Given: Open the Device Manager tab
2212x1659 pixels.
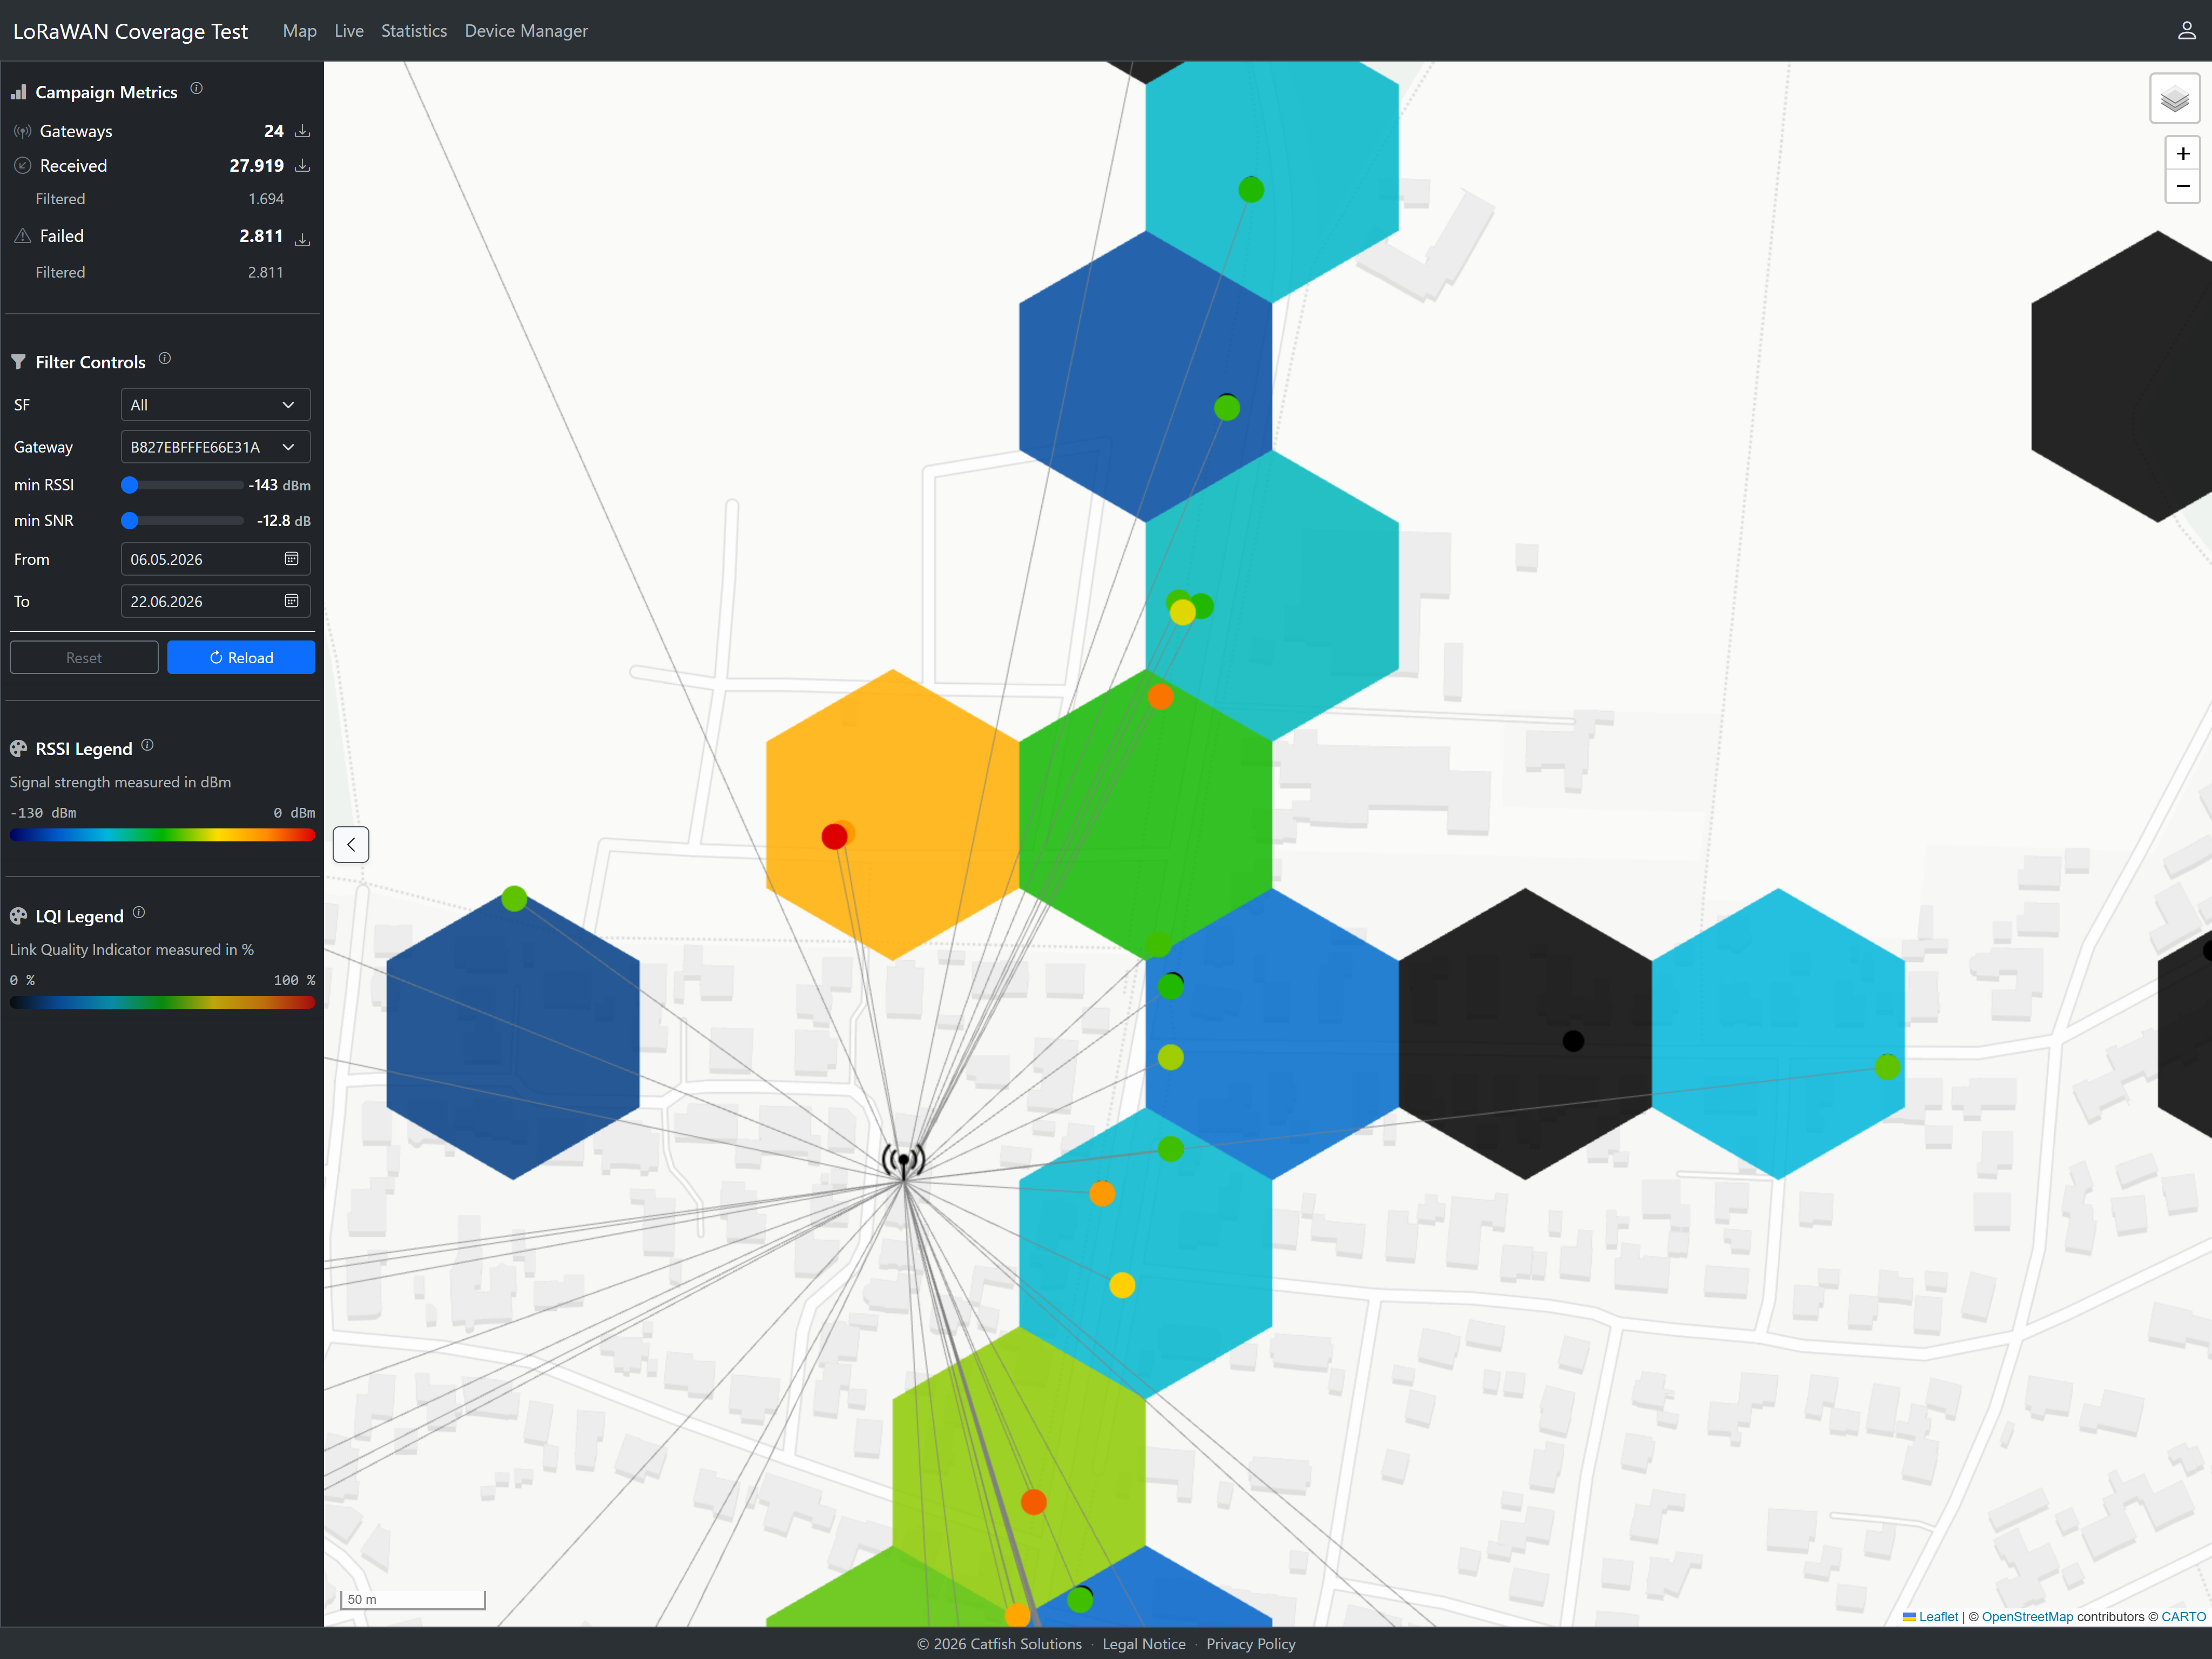Looking at the screenshot, I should coord(526,31).
